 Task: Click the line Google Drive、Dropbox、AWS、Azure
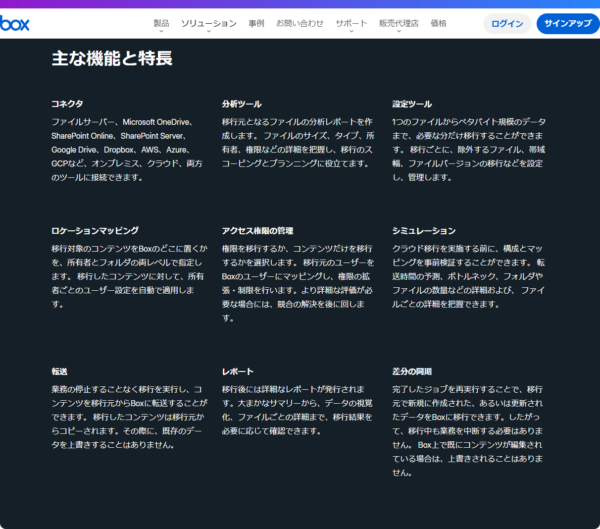[x=121, y=150]
